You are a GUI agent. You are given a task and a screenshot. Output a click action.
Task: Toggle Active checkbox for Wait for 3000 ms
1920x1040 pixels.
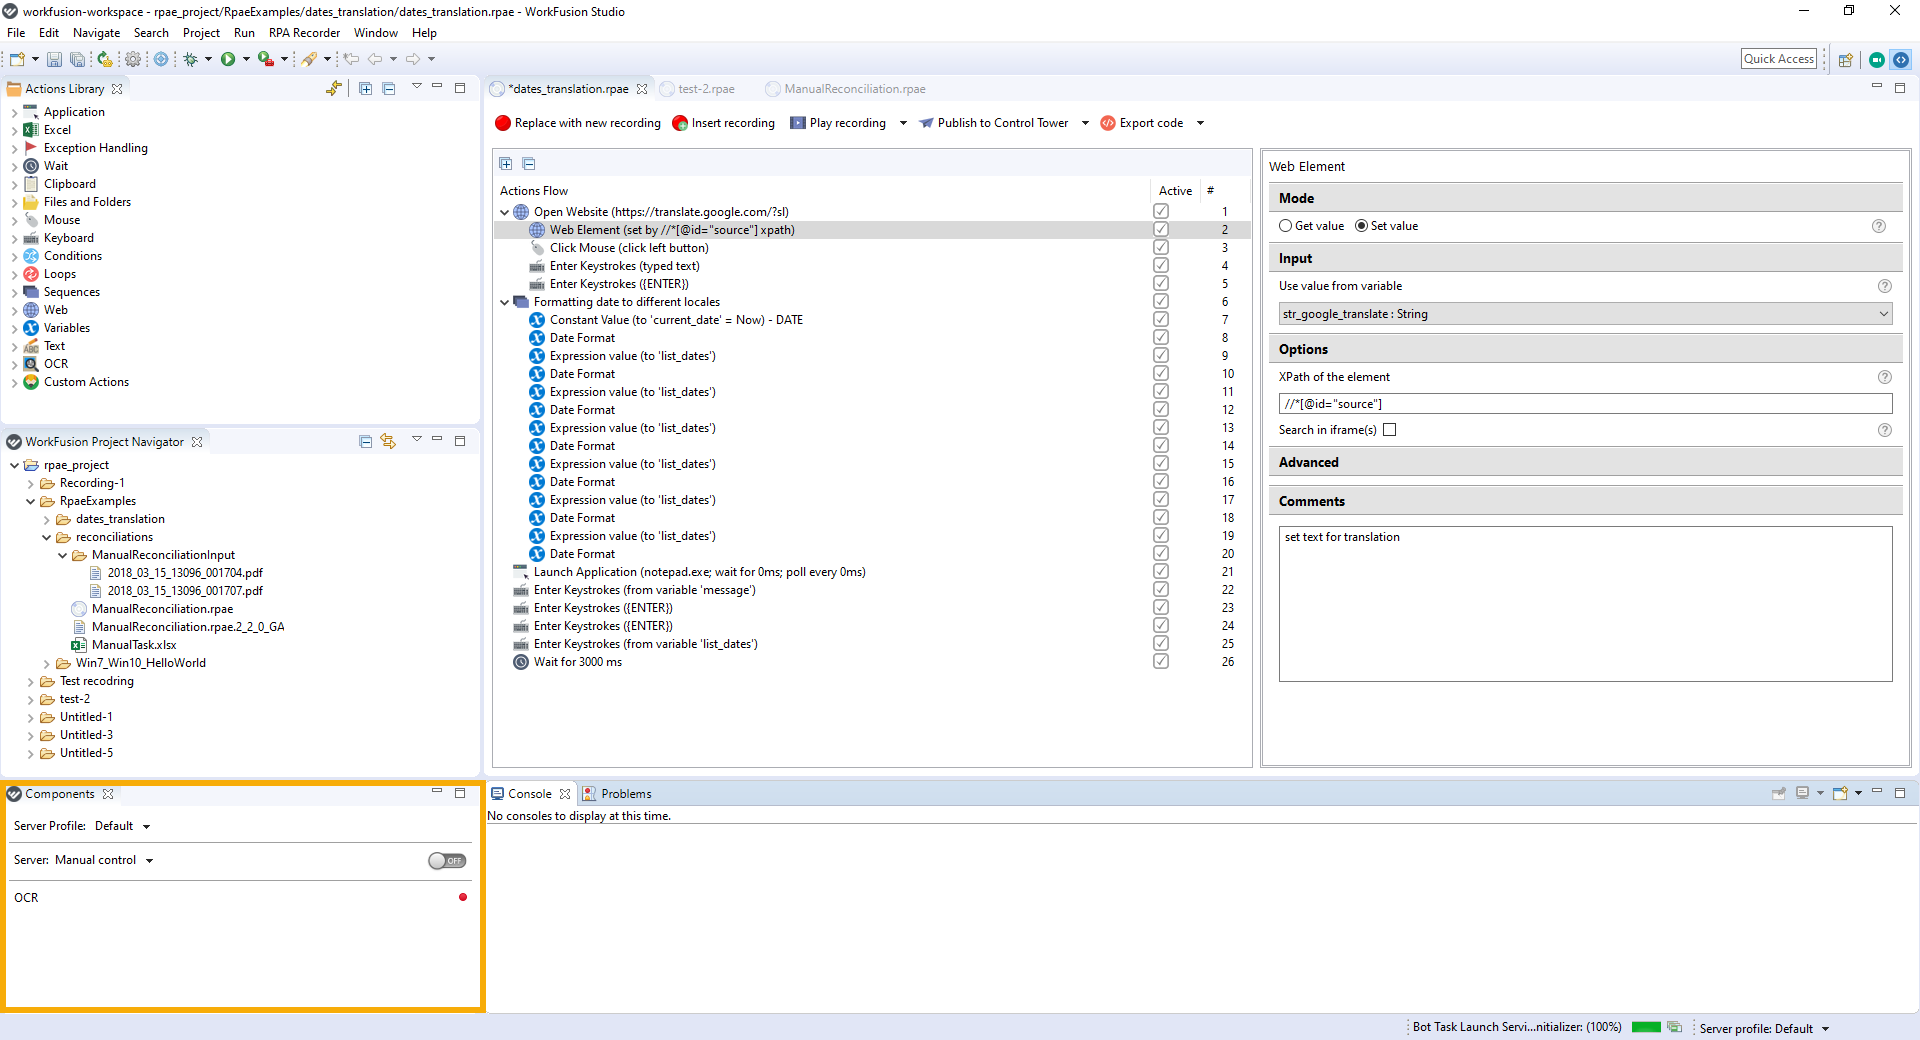[1161, 662]
